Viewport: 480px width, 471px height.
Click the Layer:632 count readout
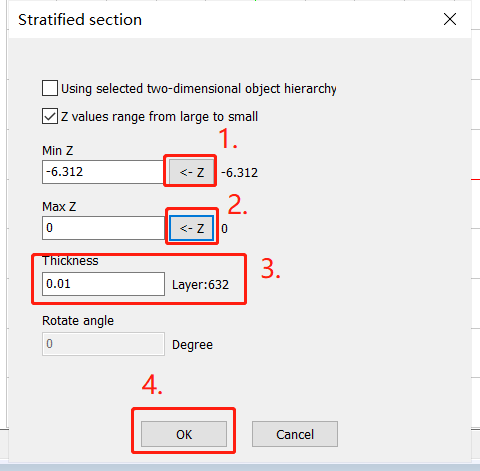tap(200, 285)
